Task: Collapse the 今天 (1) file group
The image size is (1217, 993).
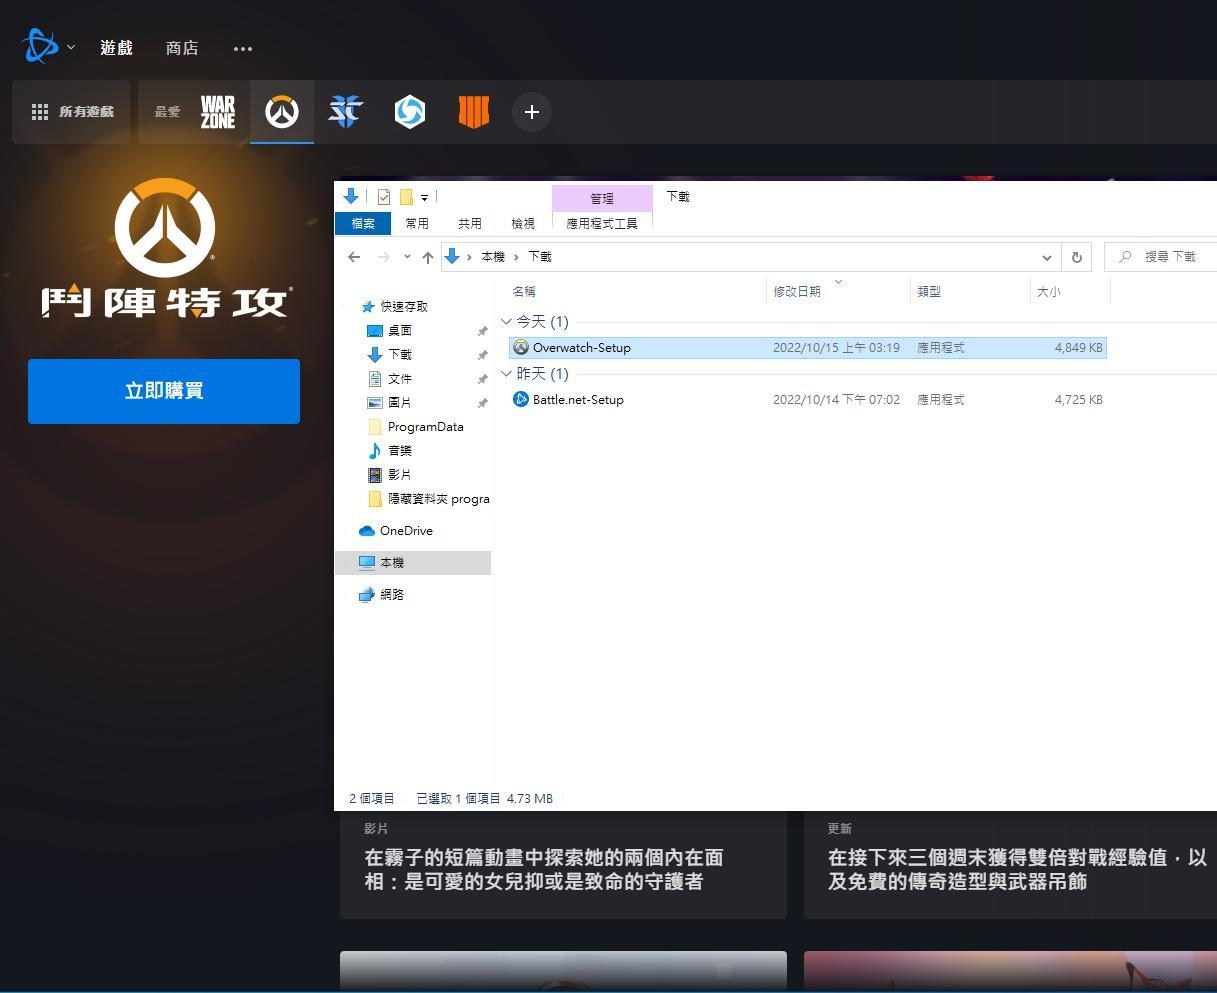Action: coord(506,322)
